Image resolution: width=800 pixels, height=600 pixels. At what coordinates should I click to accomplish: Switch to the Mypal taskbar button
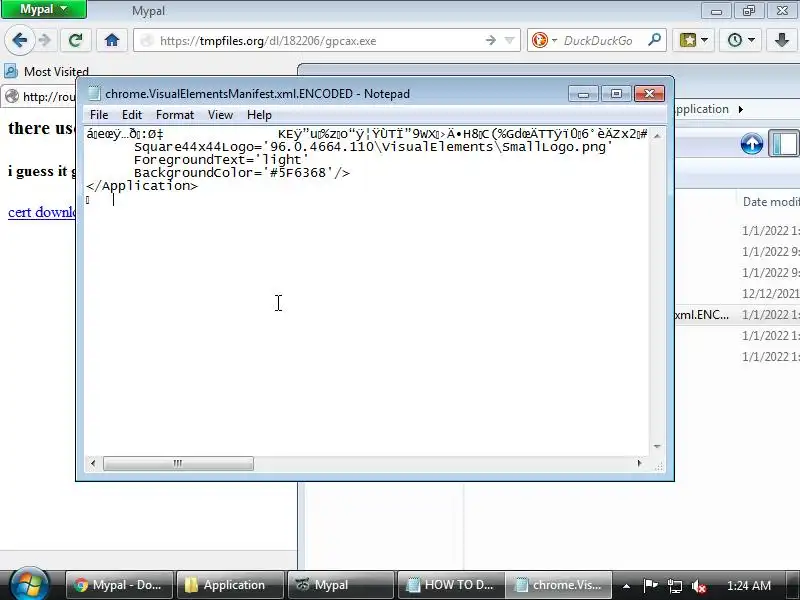(340, 585)
